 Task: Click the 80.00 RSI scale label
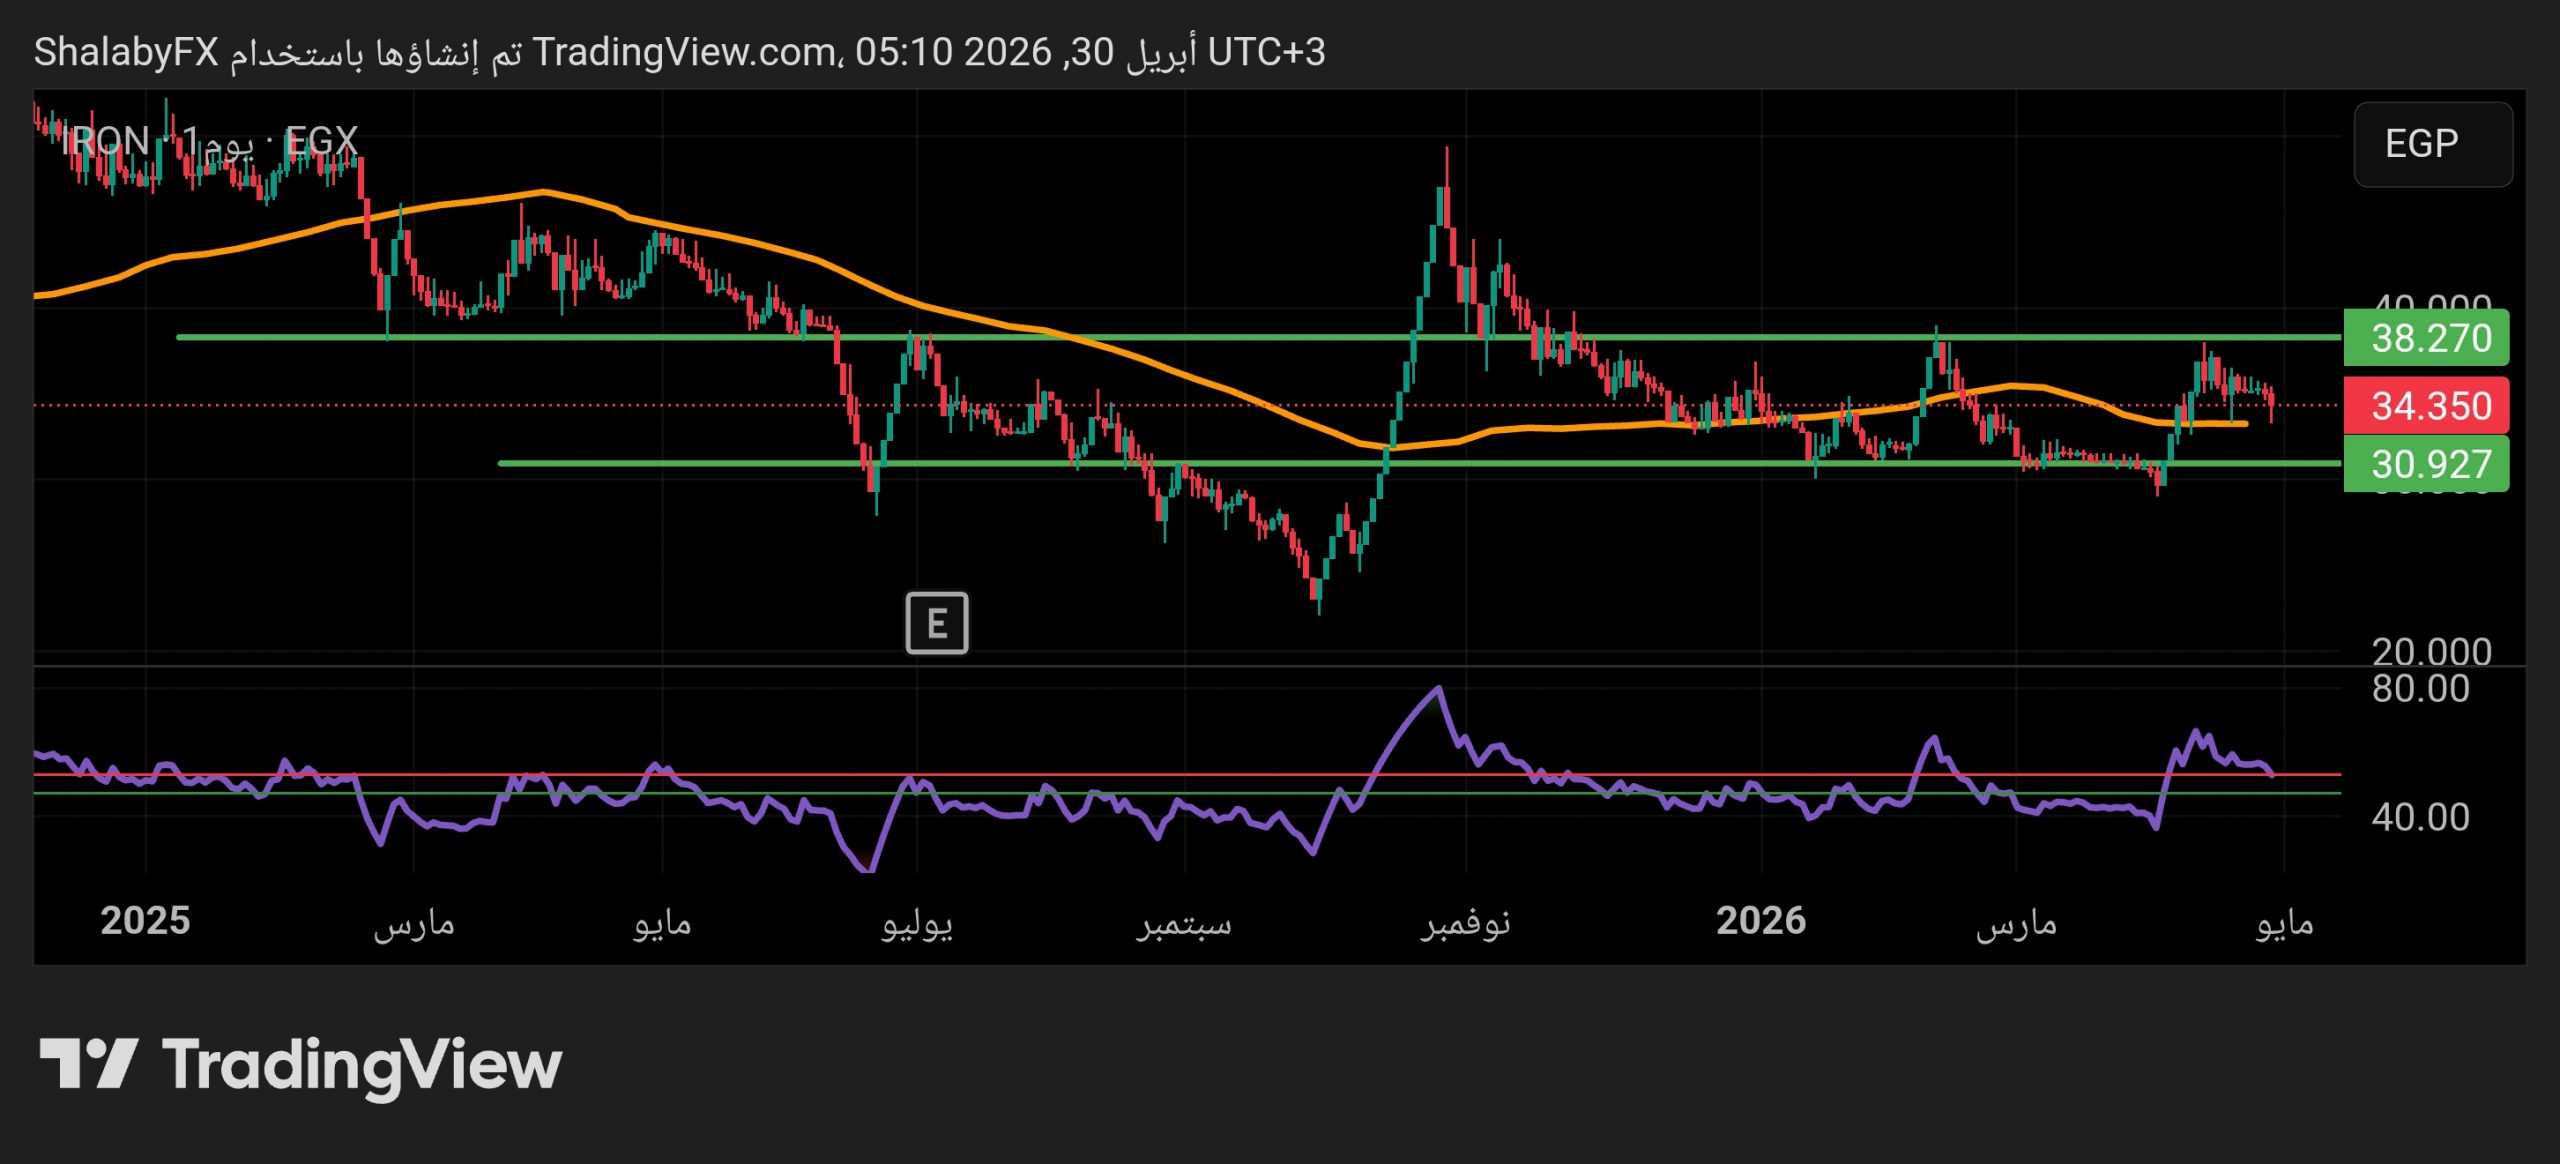pos(2420,689)
